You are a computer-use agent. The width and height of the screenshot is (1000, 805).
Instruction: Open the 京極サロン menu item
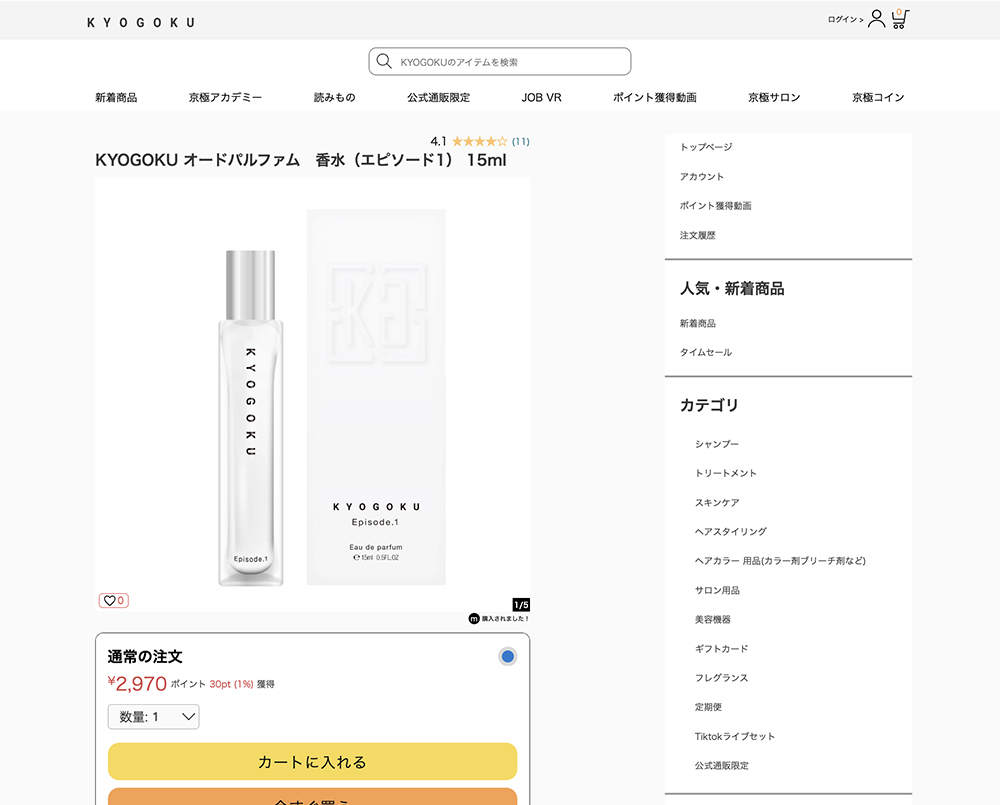(774, 98)
